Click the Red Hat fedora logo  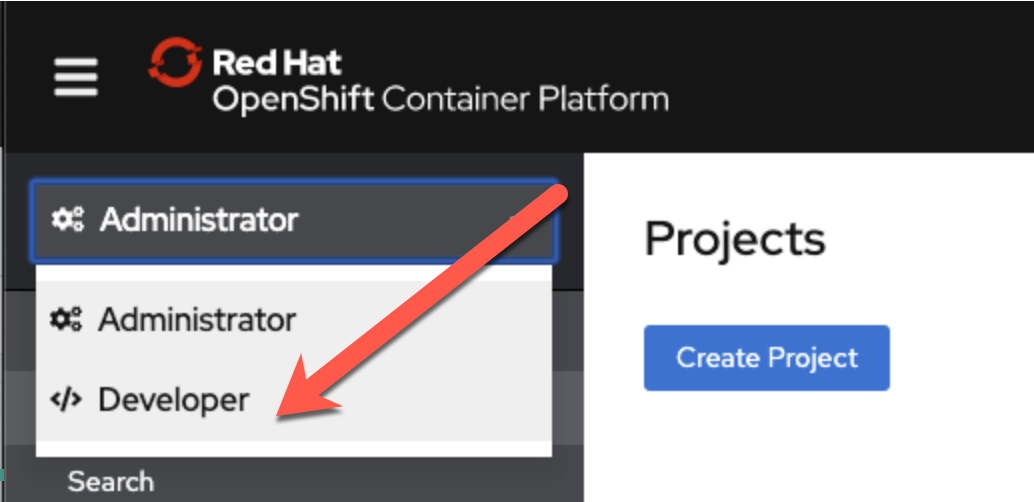175,62
